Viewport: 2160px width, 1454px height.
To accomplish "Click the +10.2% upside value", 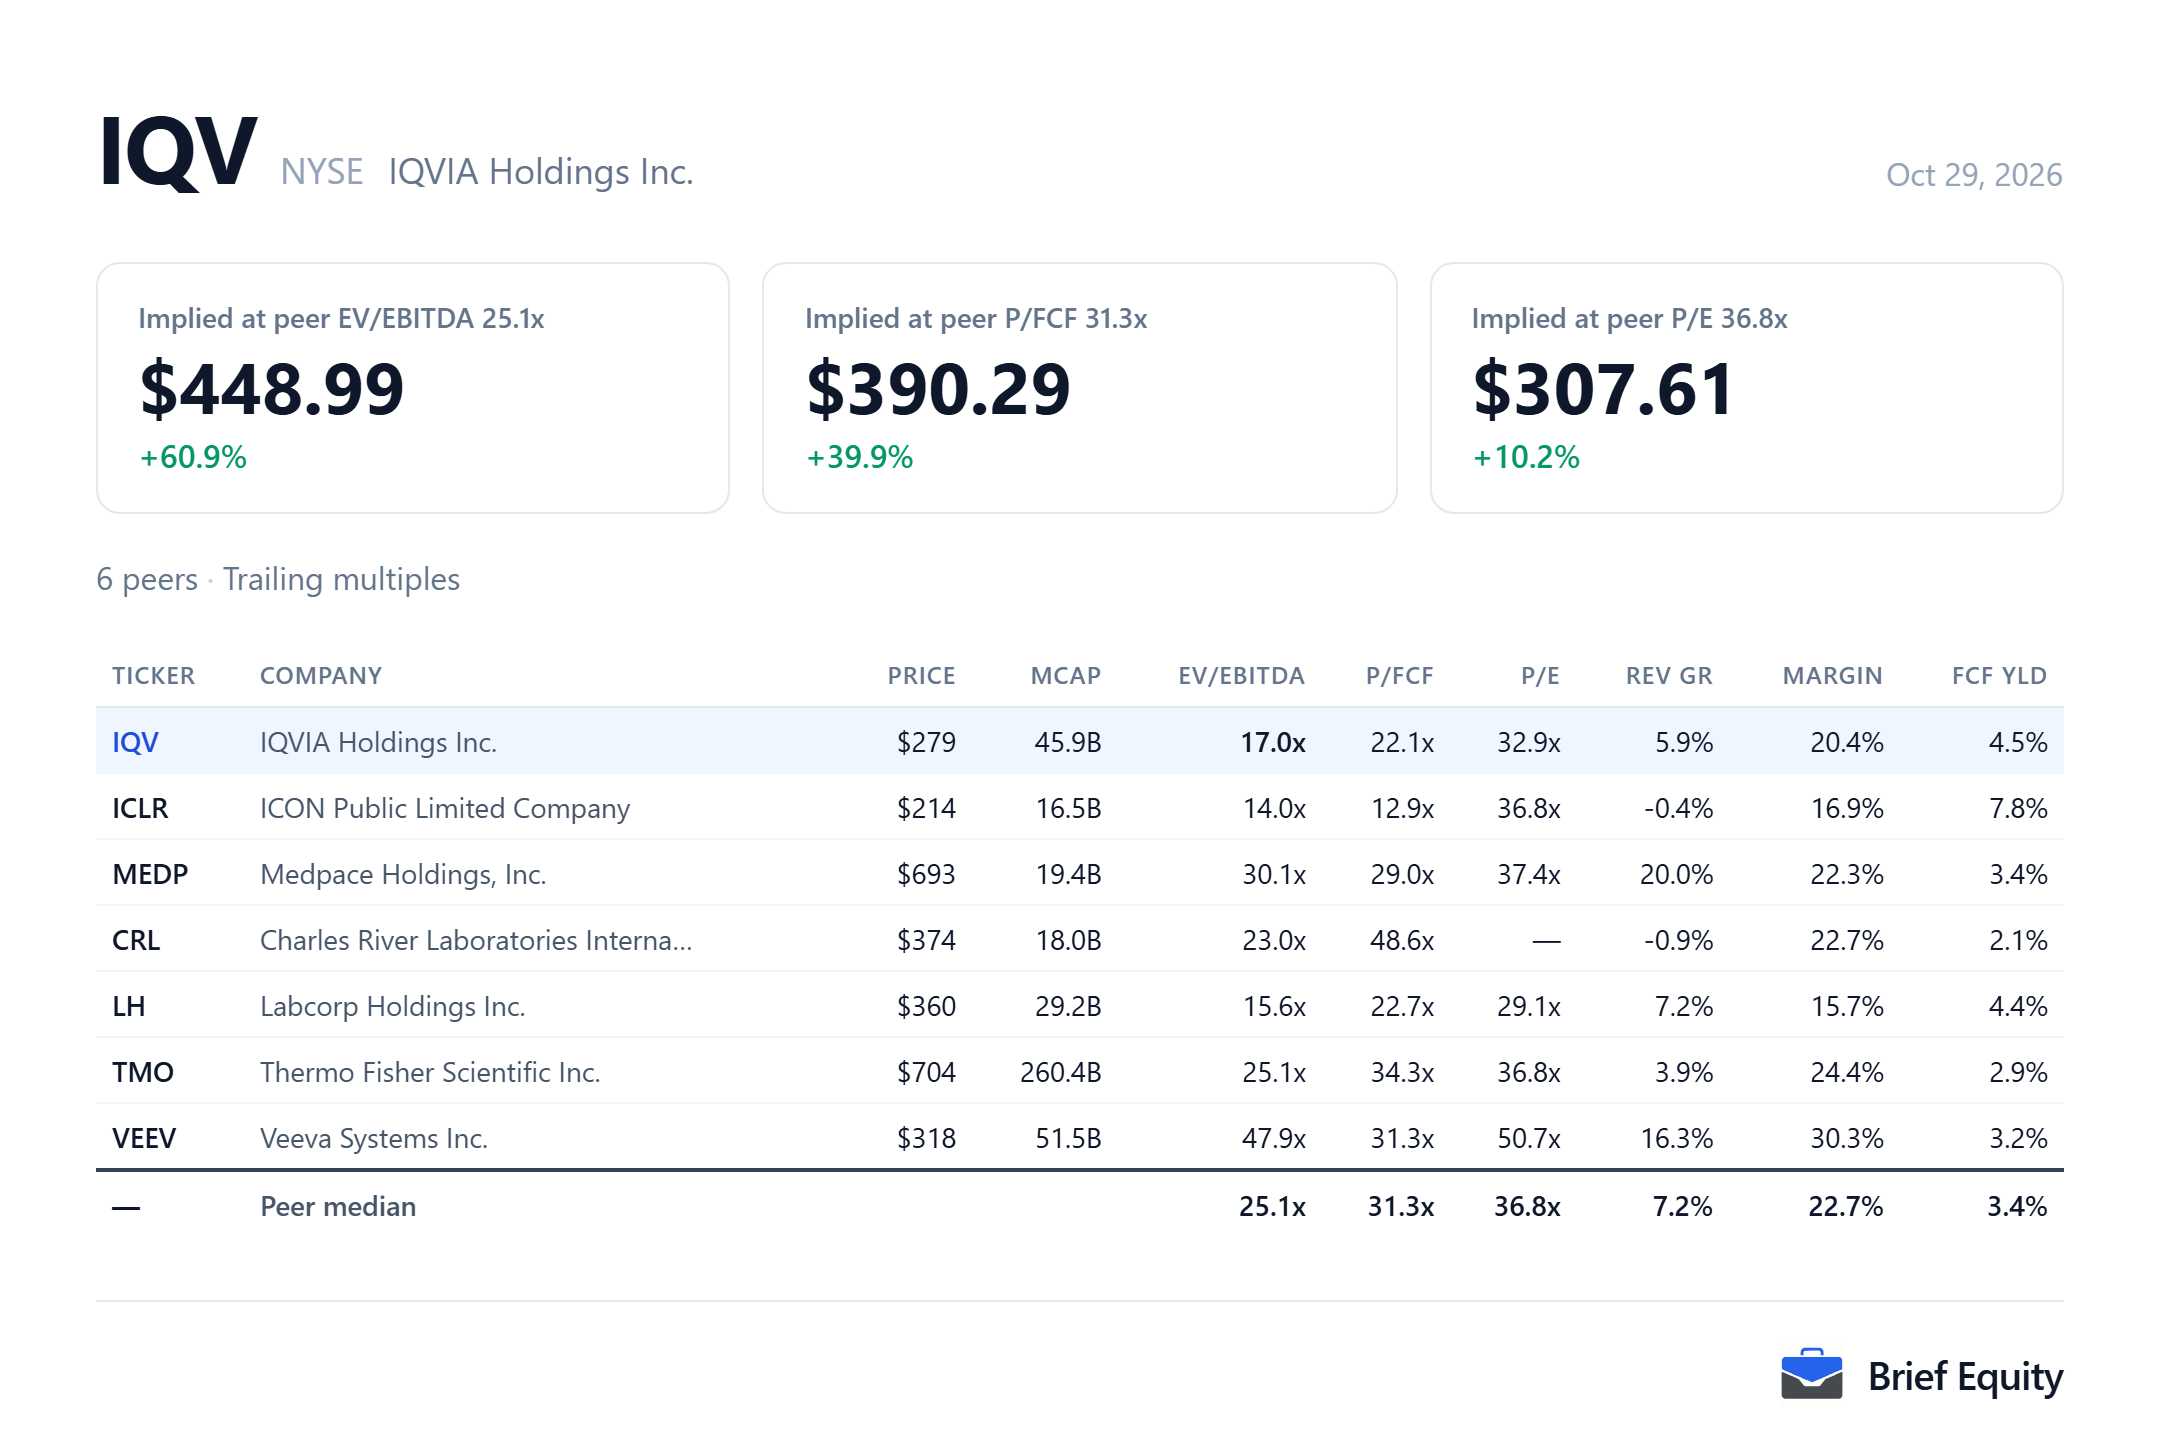I will tap(1526, 457).
